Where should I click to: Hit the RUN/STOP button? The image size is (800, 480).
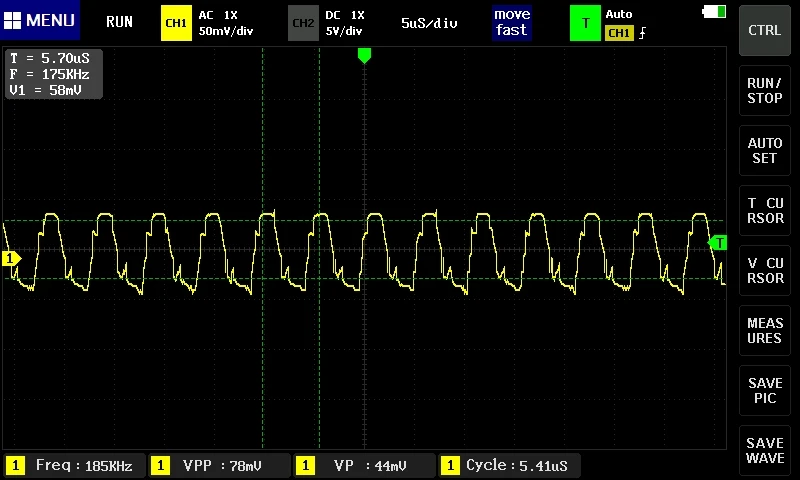[764, 90]
